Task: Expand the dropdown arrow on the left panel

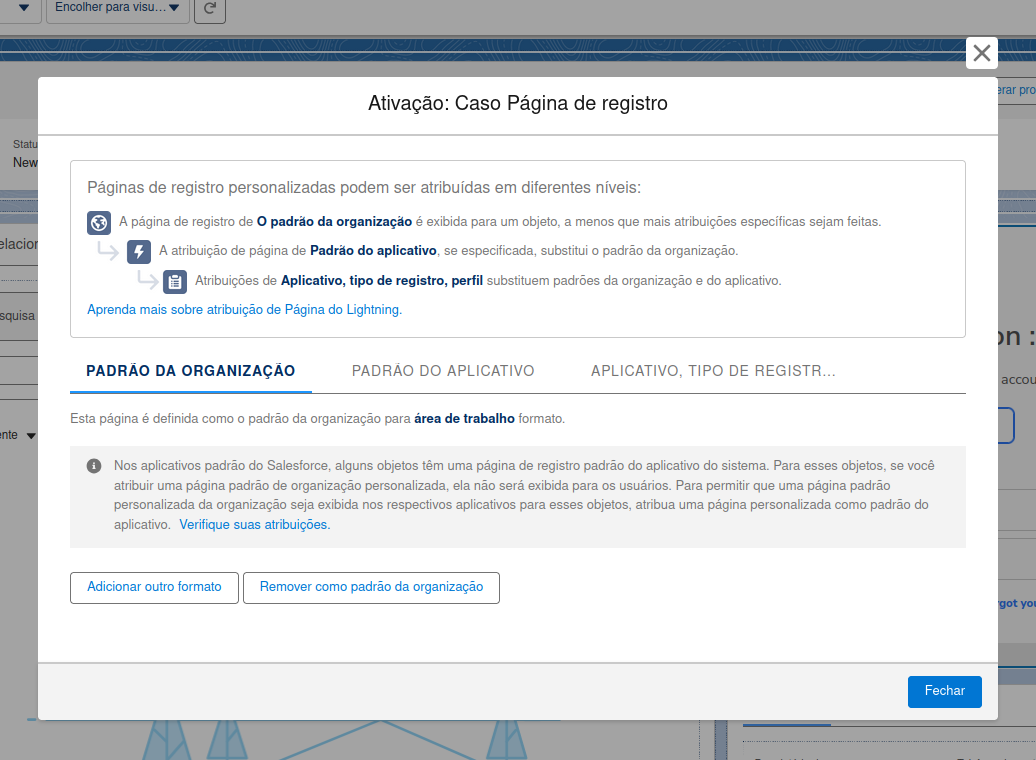Action: tap(31, 436)
